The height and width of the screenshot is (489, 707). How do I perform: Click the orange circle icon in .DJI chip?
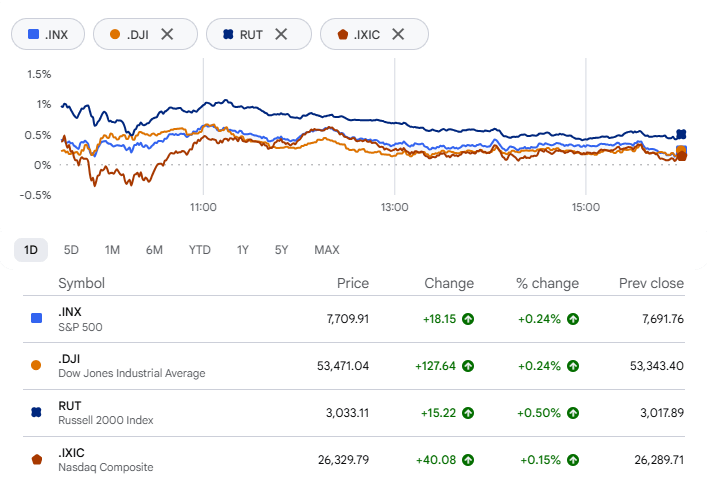point(115,34)
